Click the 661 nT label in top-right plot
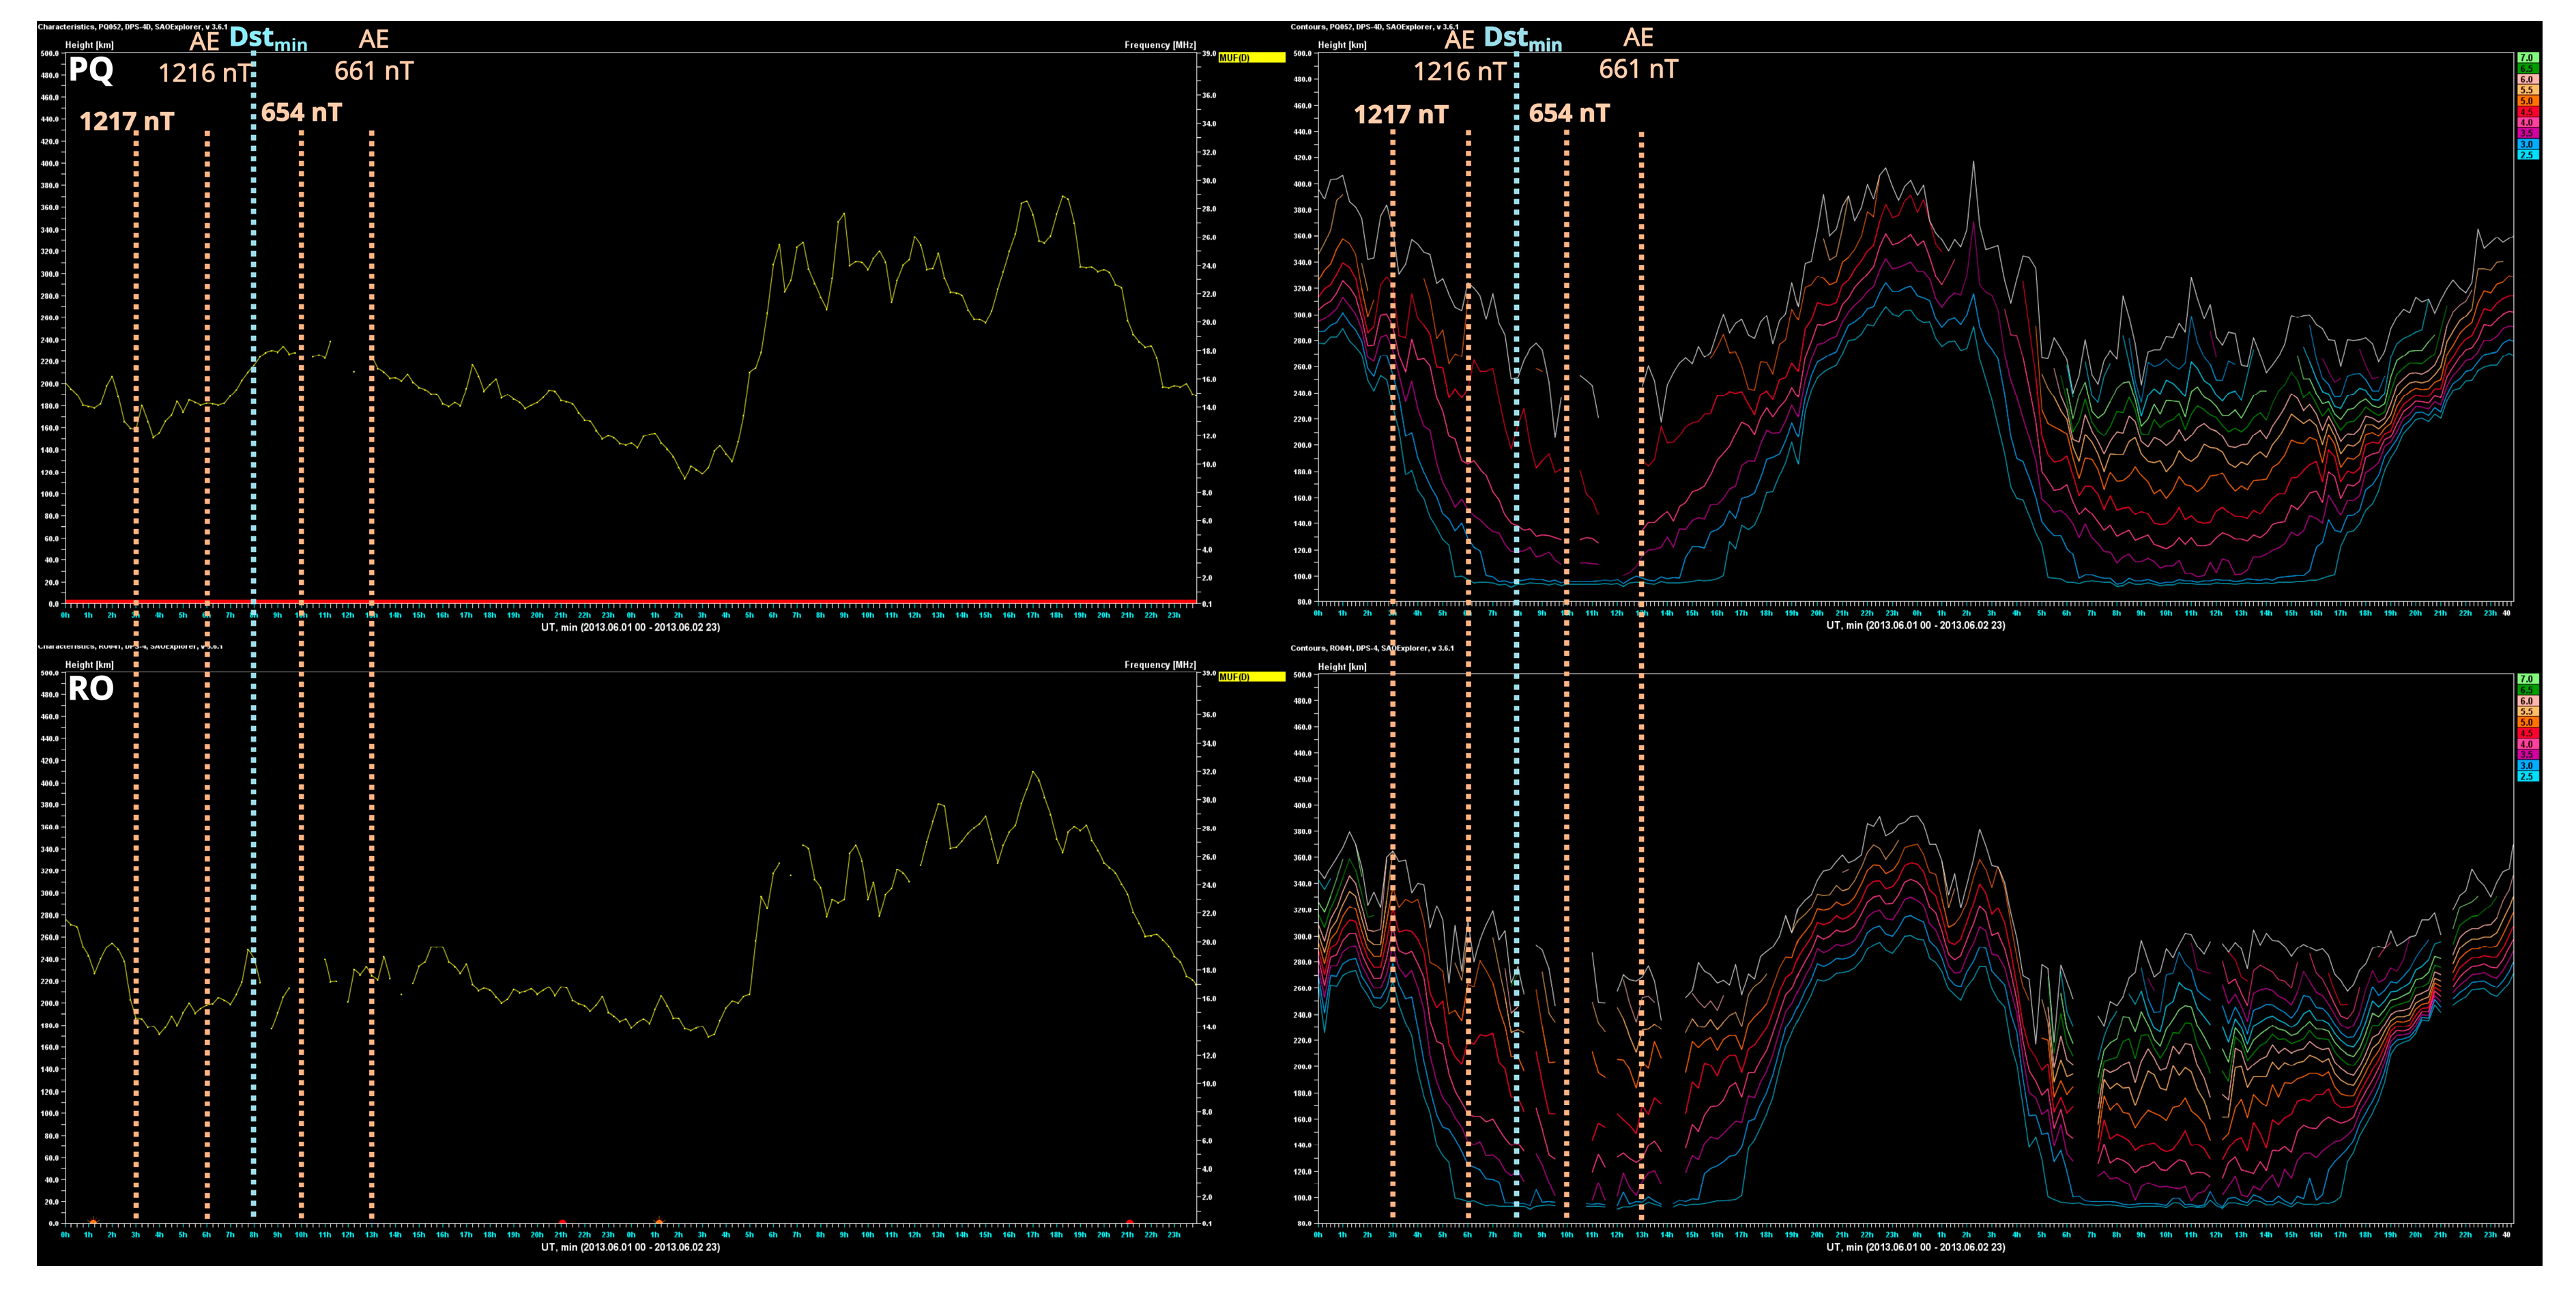The image size is (2576, 1307). click(1638, 70)
